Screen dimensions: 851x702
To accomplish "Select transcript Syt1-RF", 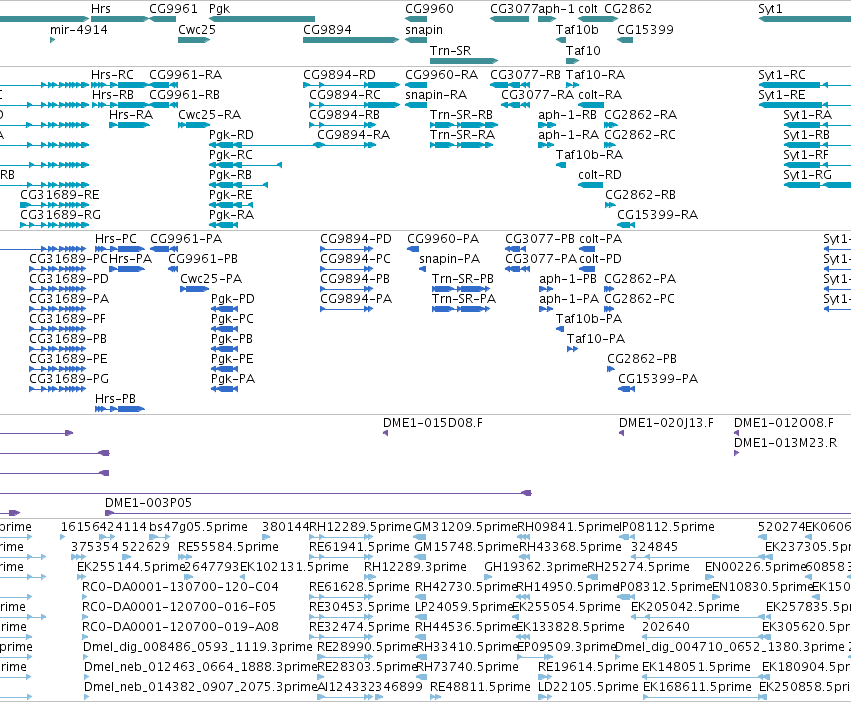I will tap(806, 155).
